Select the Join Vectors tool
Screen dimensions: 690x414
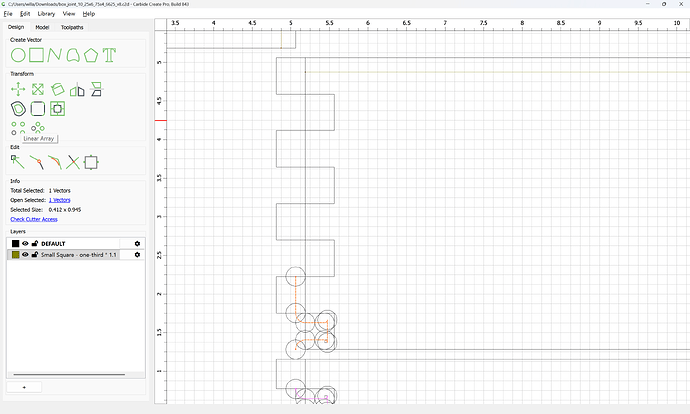click(x=37, y=162)
